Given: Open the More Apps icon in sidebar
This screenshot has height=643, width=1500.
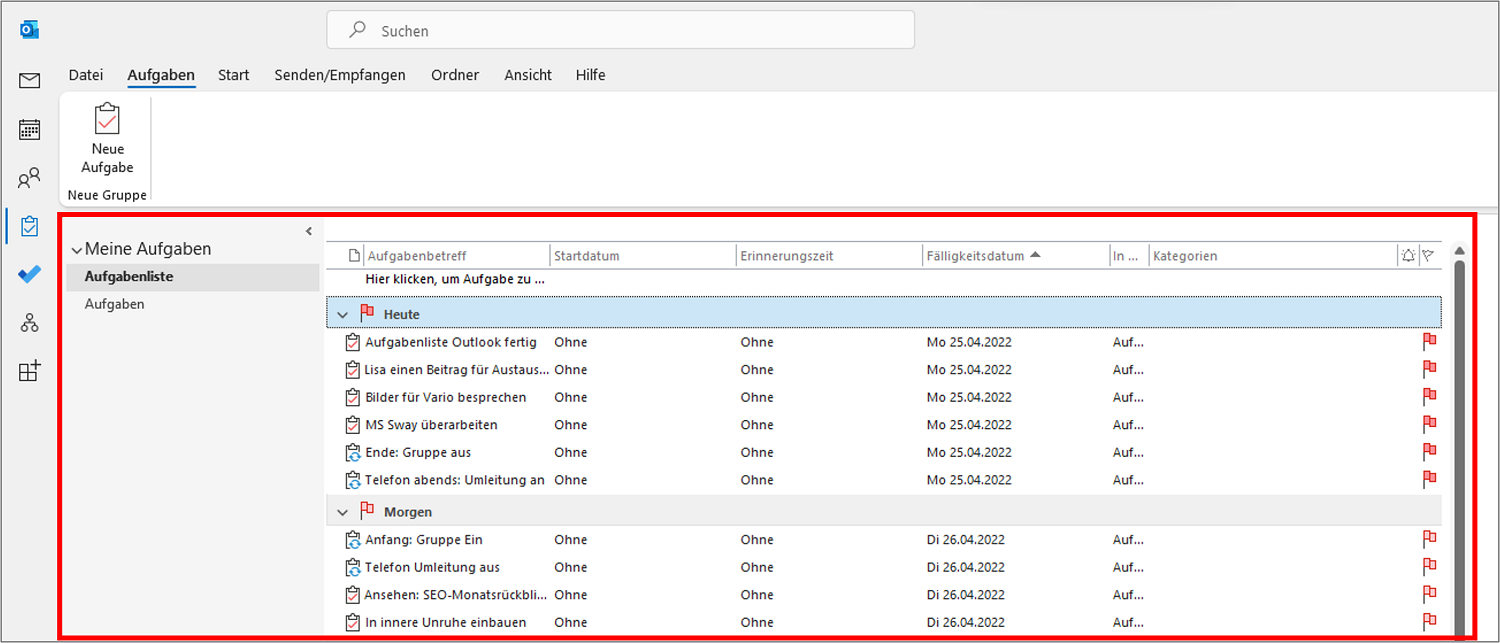Looking at the screenshot, I should pyautogui.click(x=29, y=371).
